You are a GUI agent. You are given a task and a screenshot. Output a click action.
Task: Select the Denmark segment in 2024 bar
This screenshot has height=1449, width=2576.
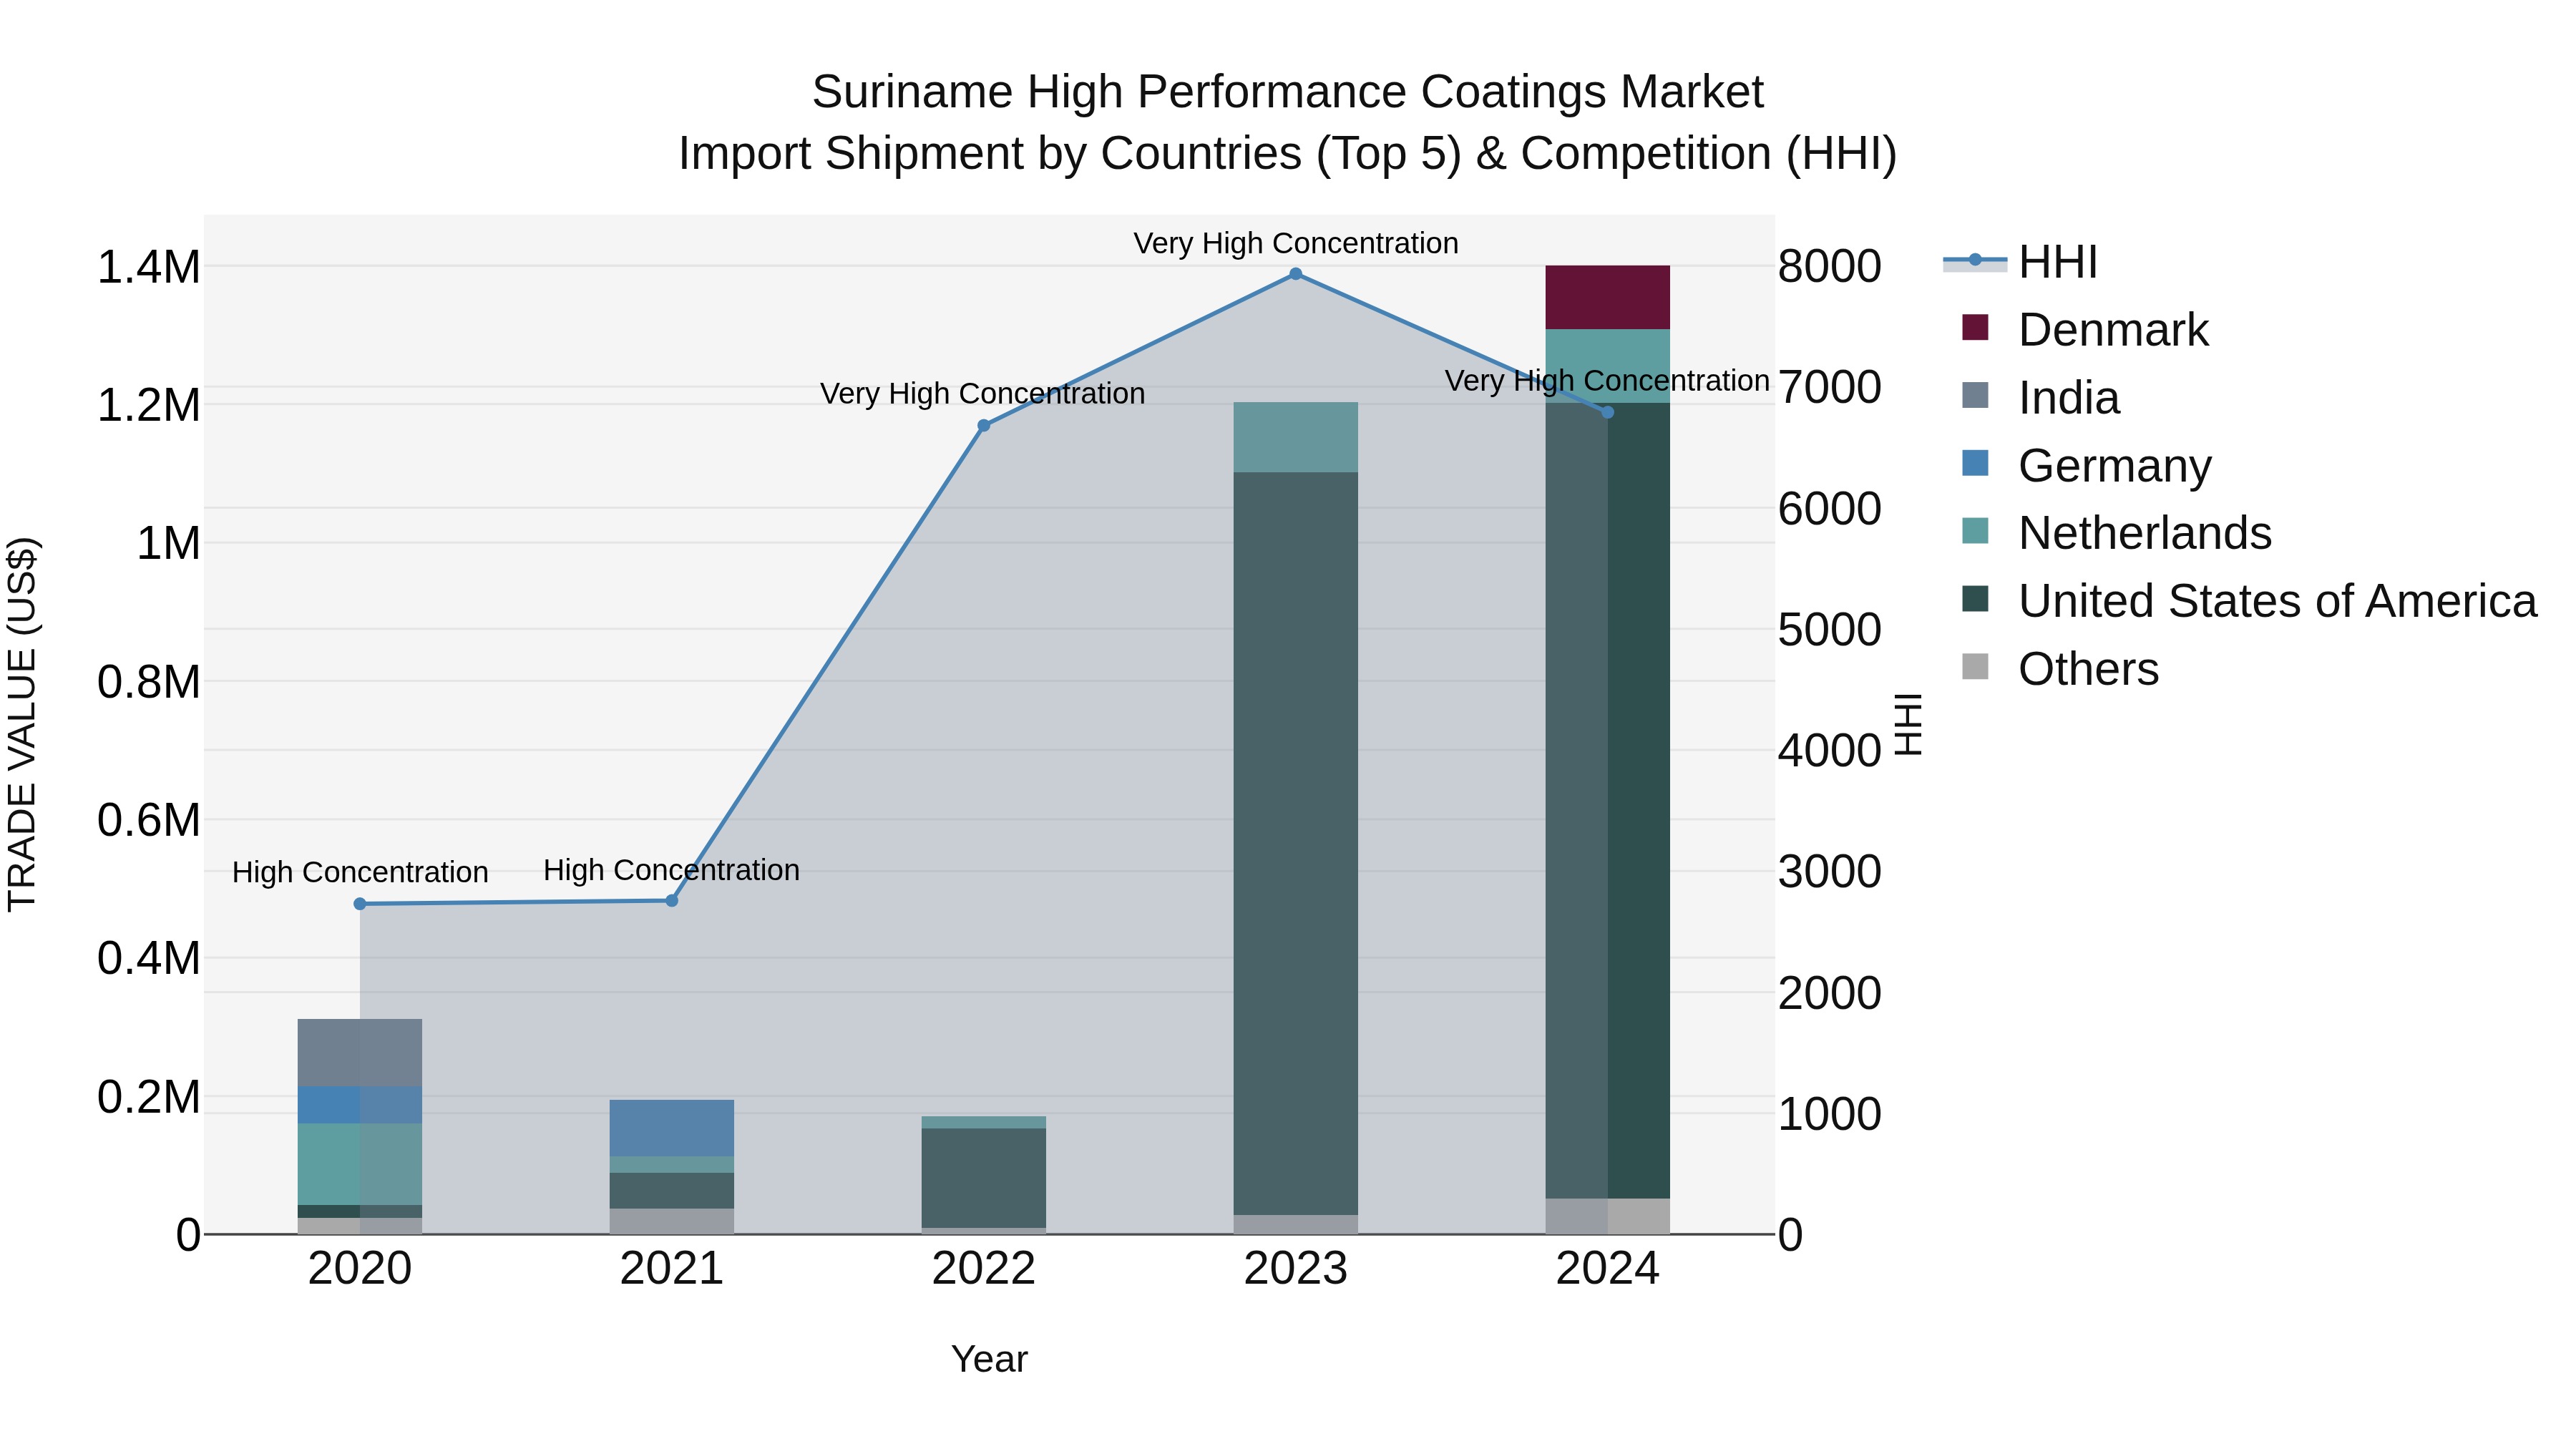tap(1608, 298)
